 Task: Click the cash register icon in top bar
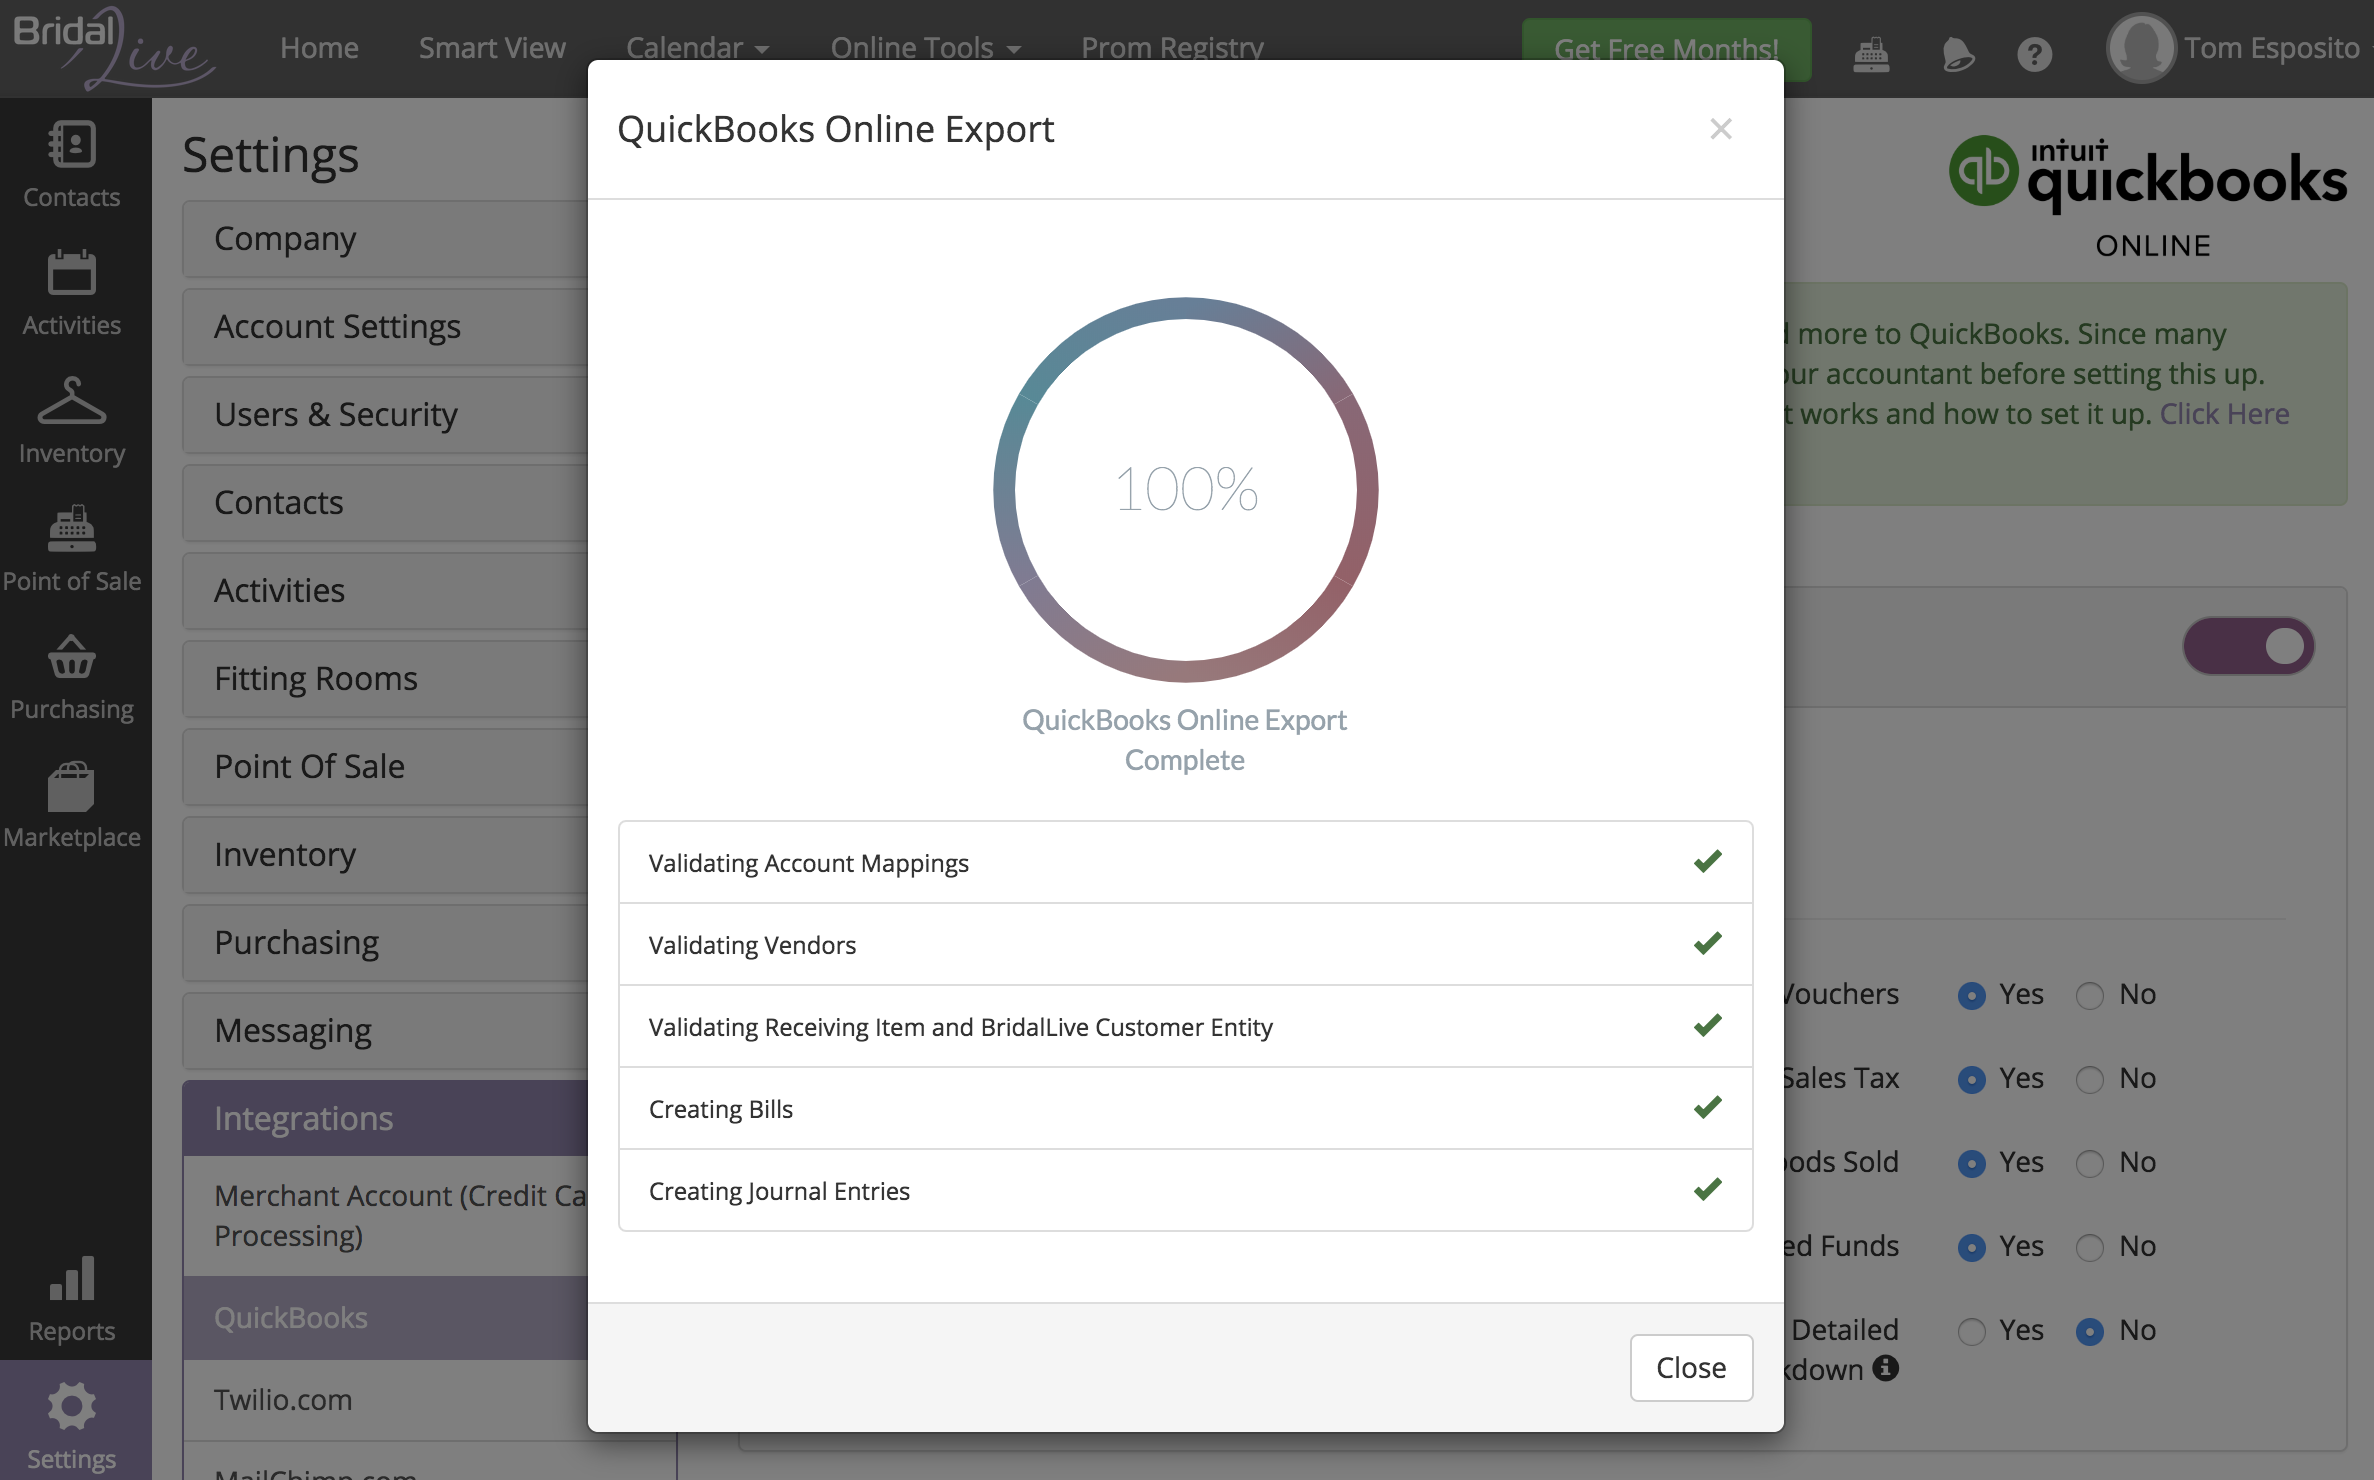1871,54
